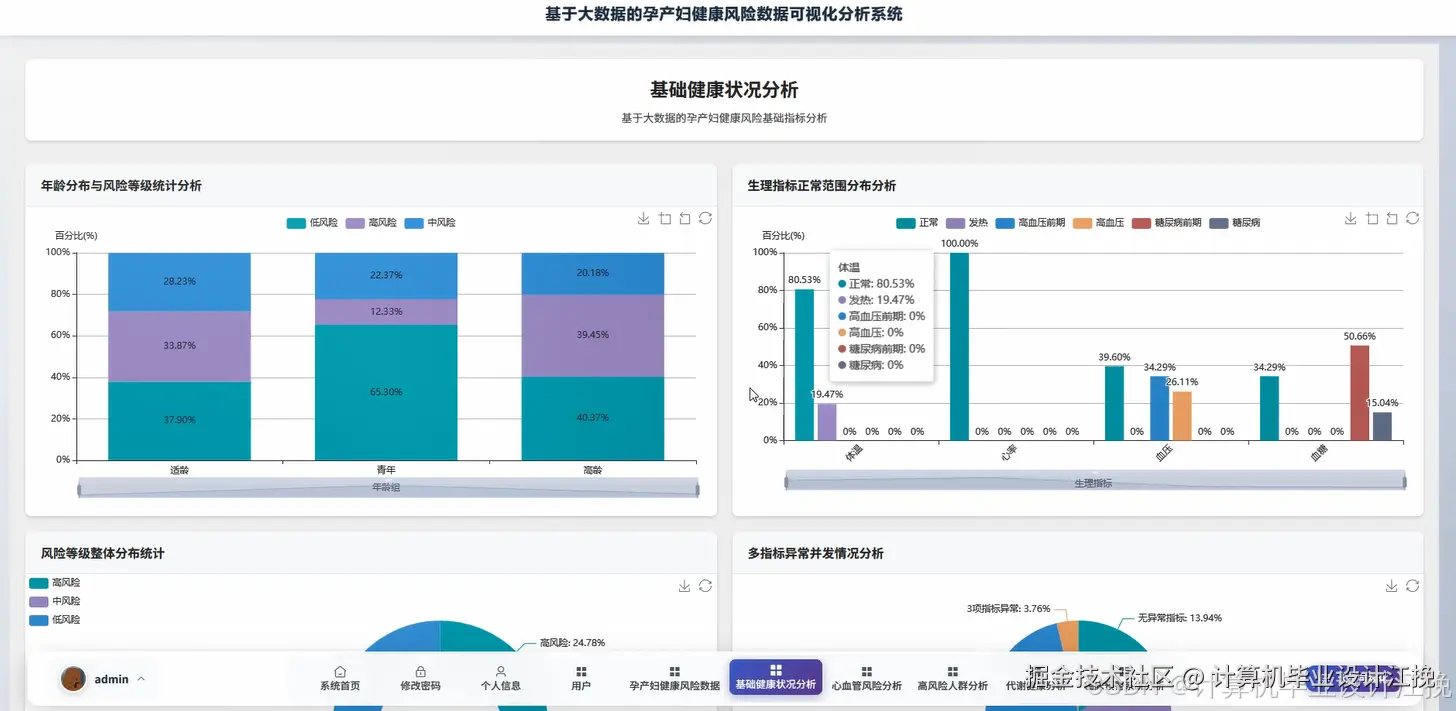Open 用户 via the grid icon
This screenshot has width=1456, height=711.
[x=581, y=672]
